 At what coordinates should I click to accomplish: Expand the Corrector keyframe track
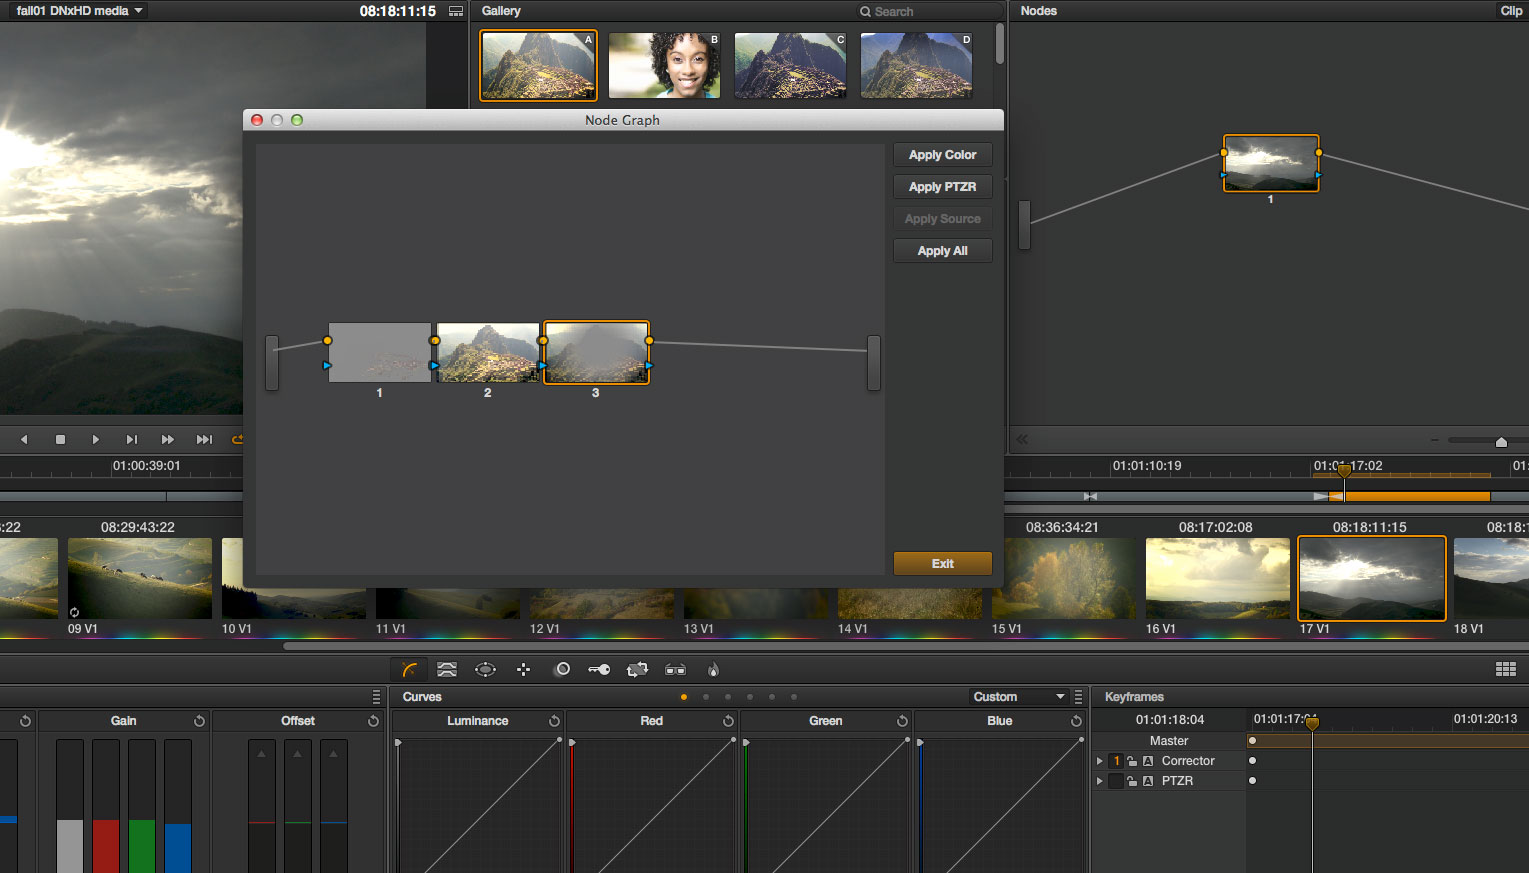pos(1100,761)
